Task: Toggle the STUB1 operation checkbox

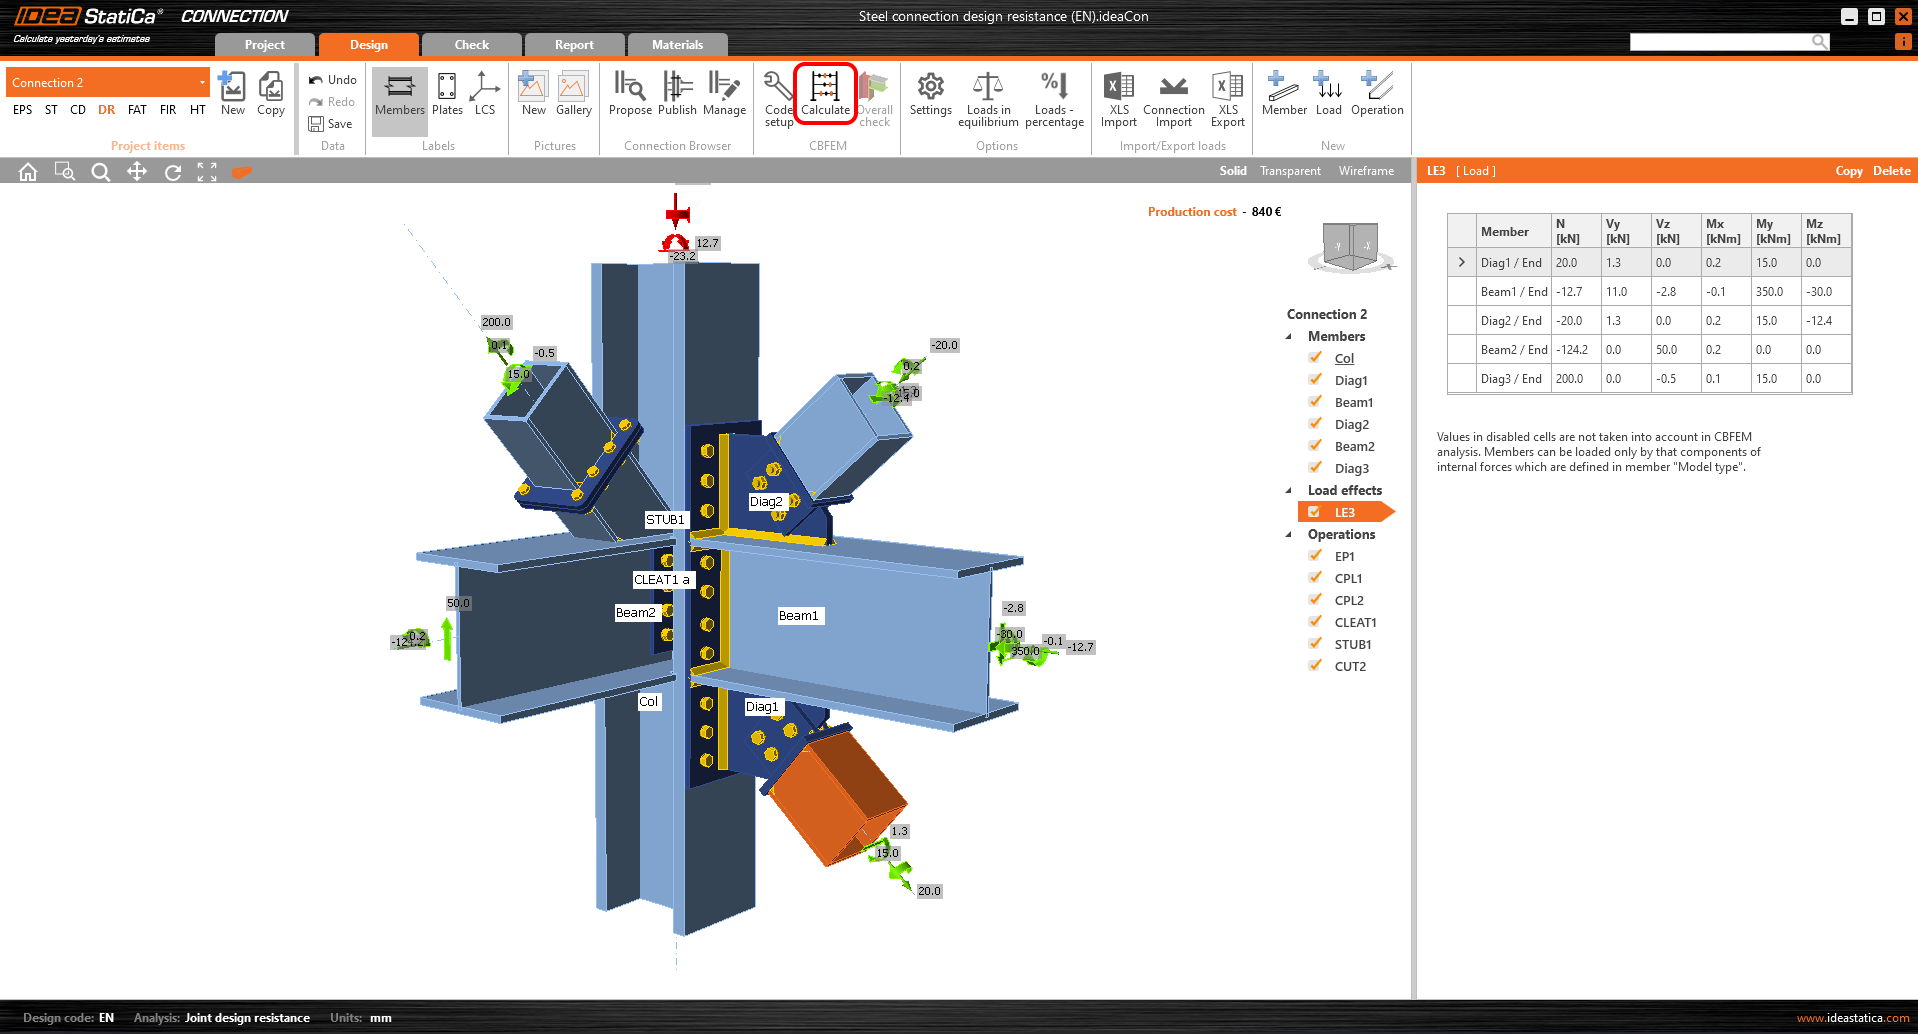Action: pos(1315,643)
